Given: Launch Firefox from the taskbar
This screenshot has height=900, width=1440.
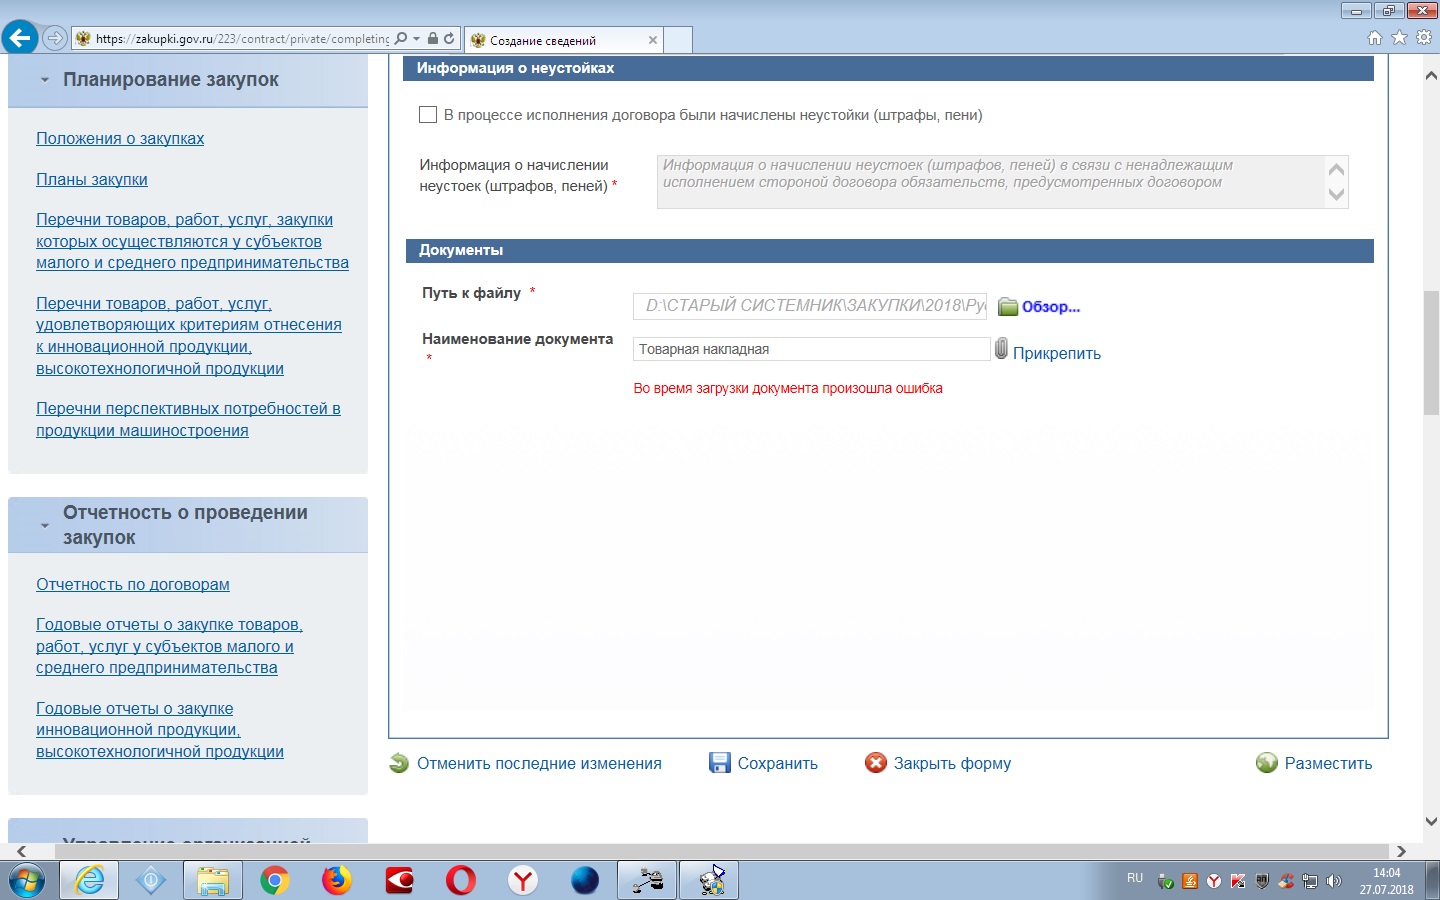Looking at the screenshot, I should click(337, 880).
